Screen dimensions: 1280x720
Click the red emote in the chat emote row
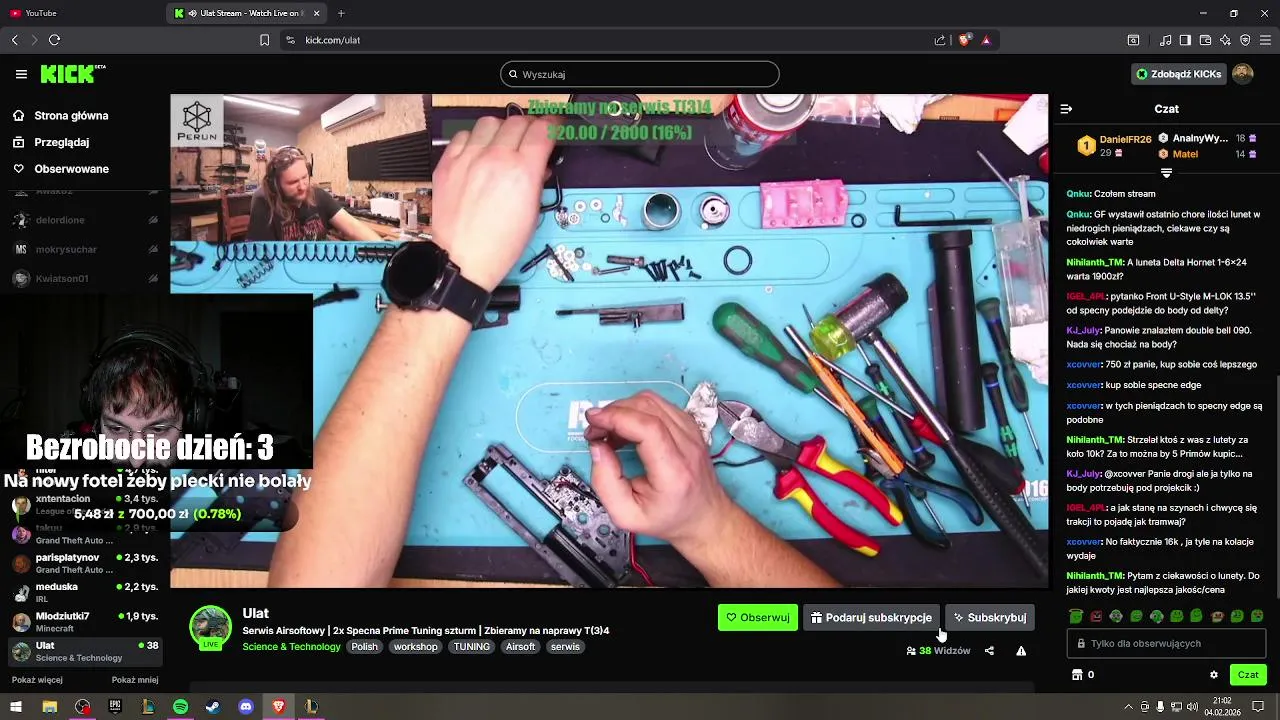click(x=1096, y=616)
